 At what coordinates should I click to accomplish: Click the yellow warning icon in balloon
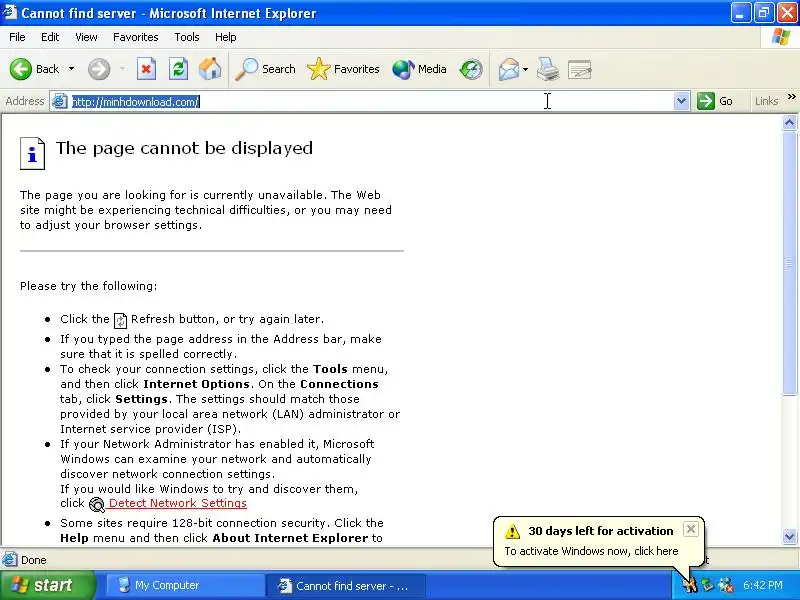[512, 531]
